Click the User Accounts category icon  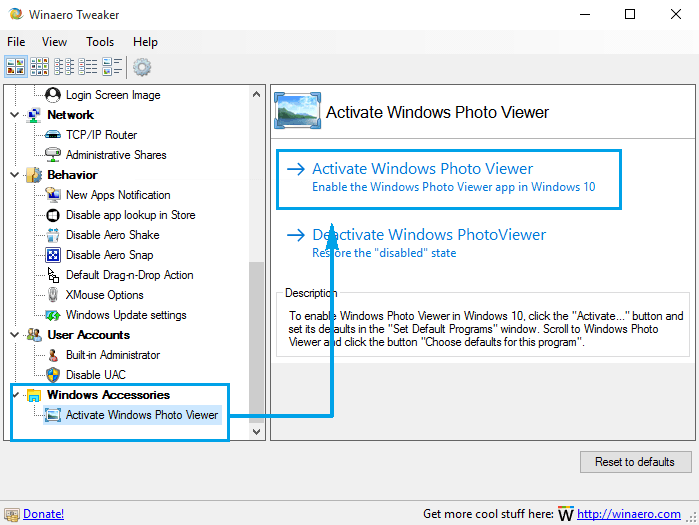[34, 335]
